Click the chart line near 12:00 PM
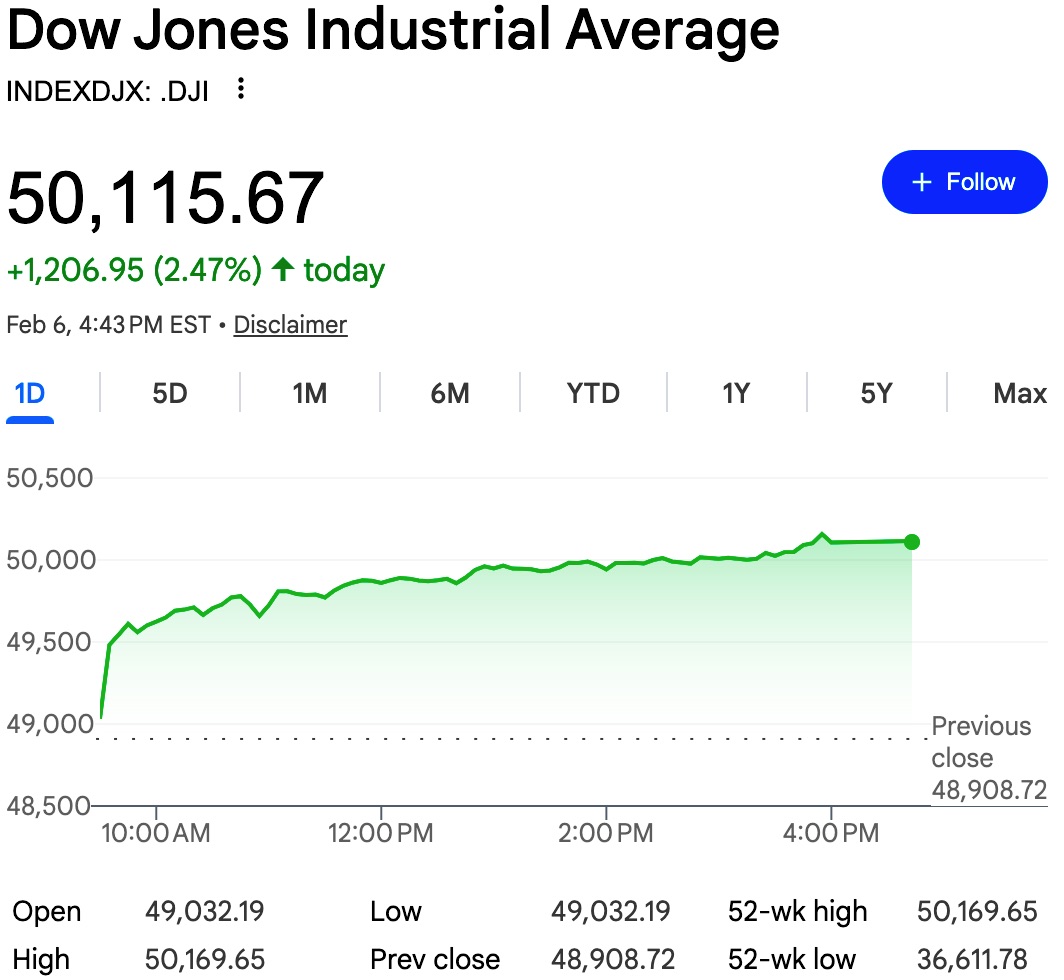The image size is (1064, 980). 382,581
